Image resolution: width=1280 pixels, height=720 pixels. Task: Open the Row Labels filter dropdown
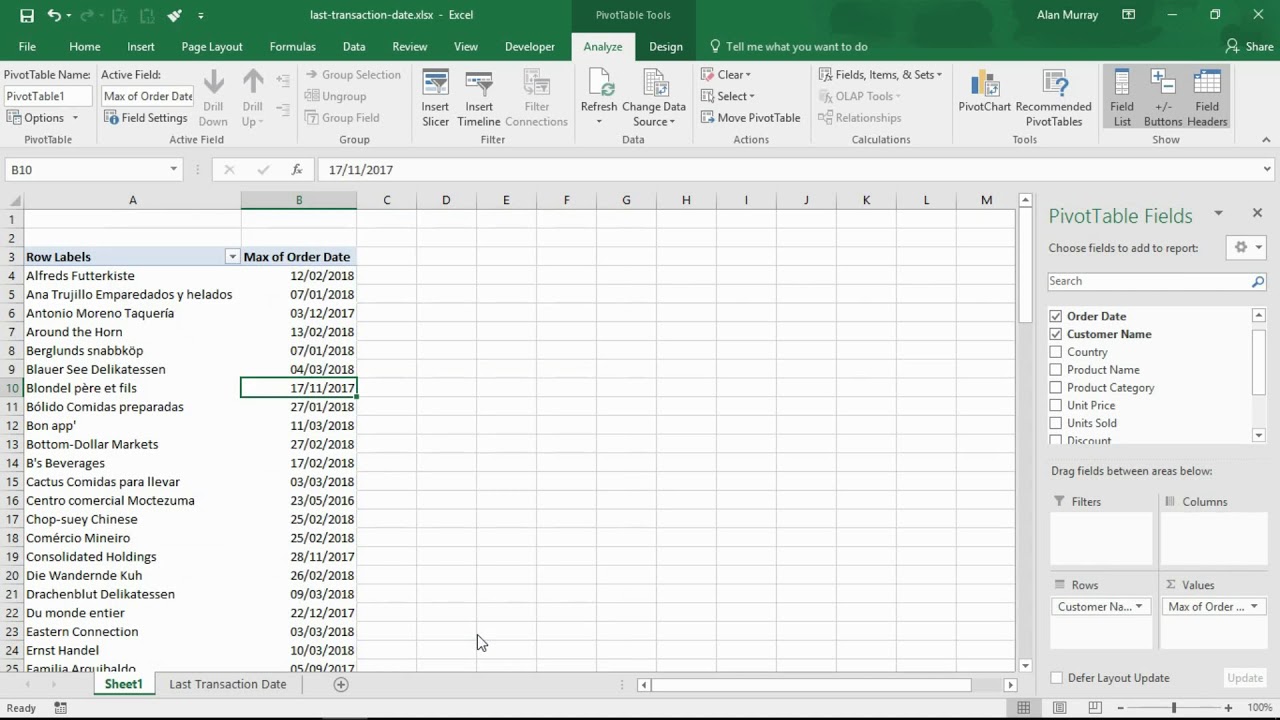point(232,256)
